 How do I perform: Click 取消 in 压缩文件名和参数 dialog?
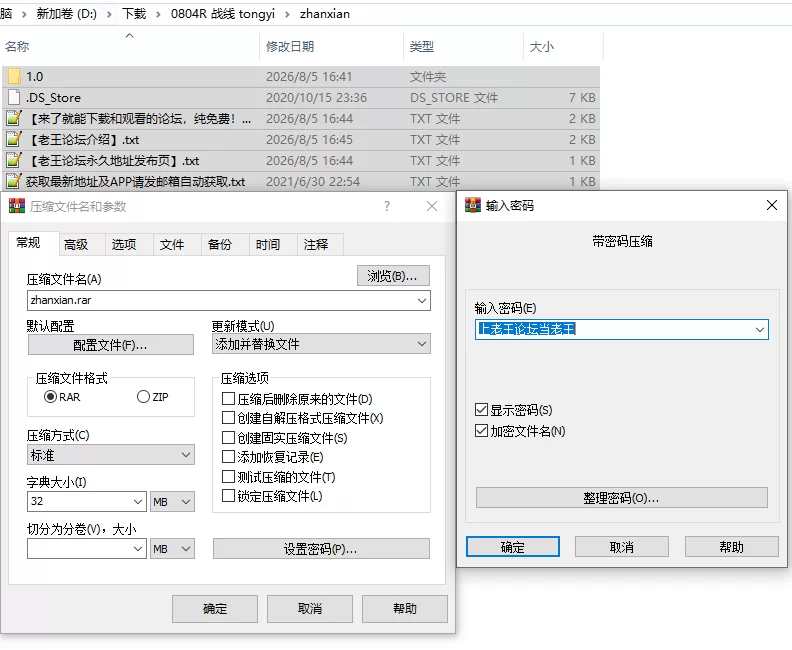click(x=310, y=609)
